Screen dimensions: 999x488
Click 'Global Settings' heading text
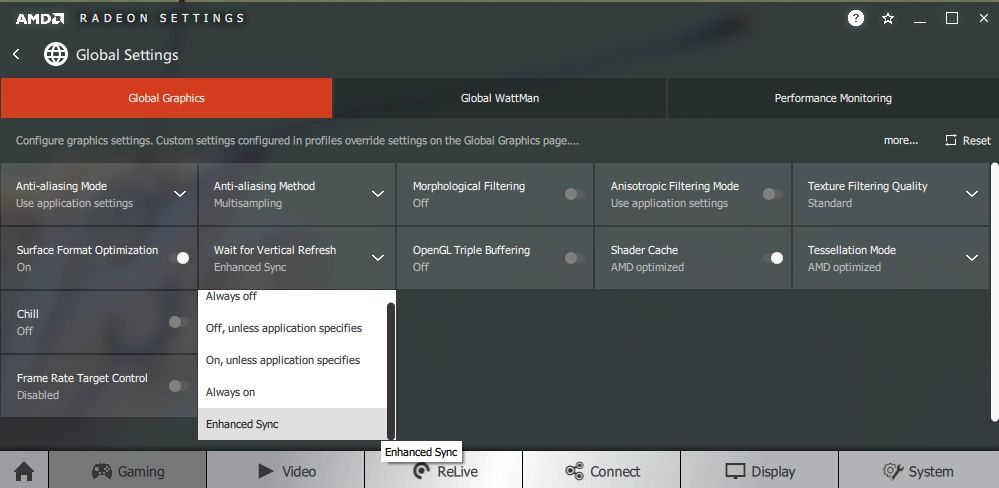(x=127, y=55)
